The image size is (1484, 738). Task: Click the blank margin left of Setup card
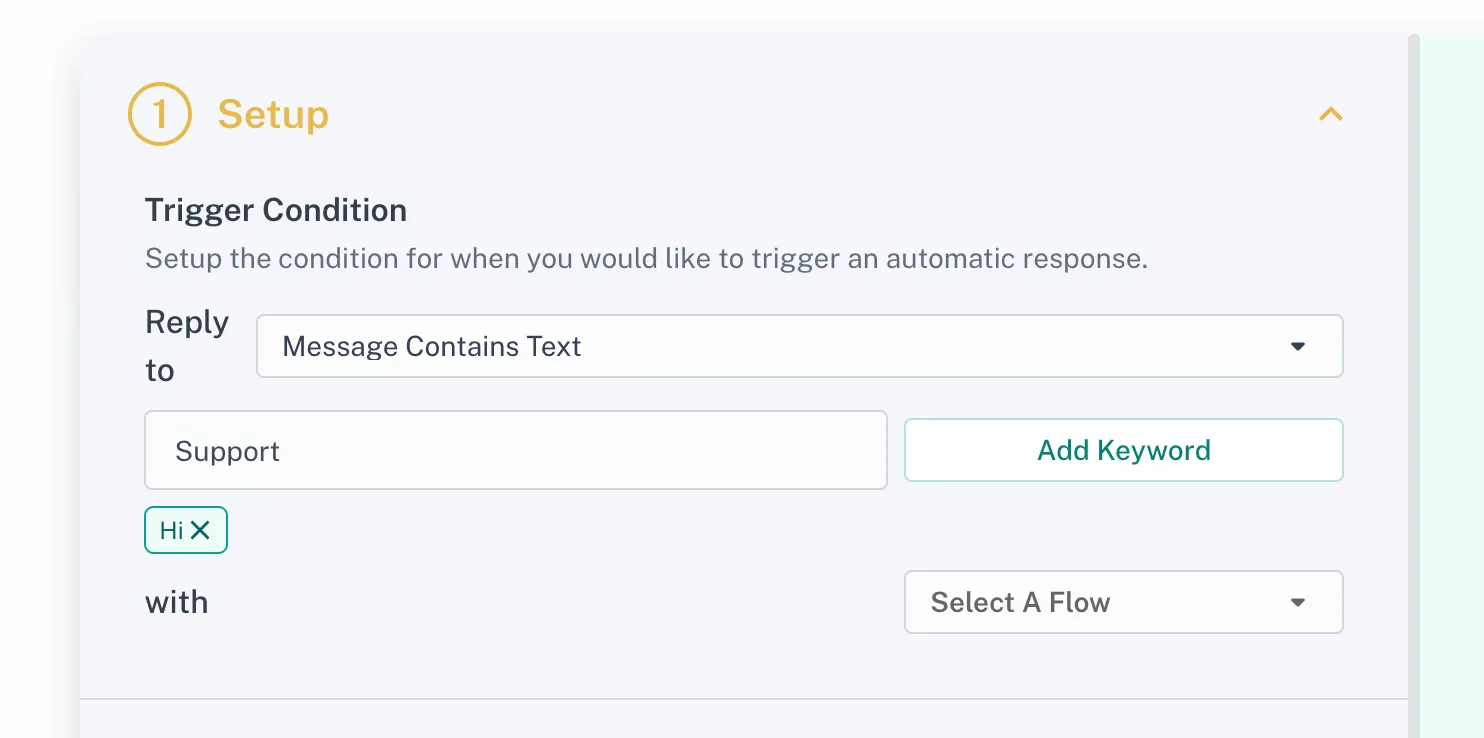[38, 400]
